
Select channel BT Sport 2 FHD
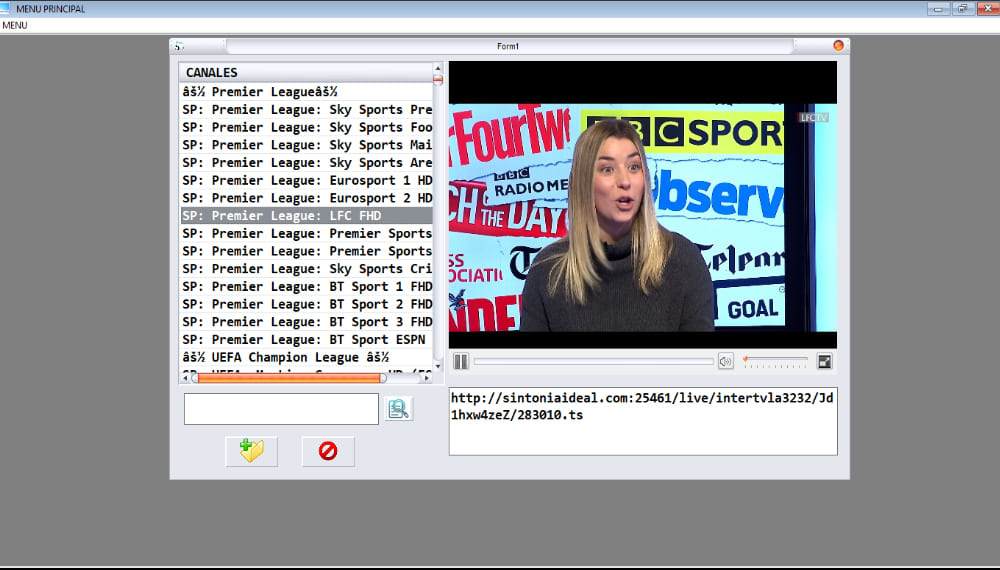306,304
